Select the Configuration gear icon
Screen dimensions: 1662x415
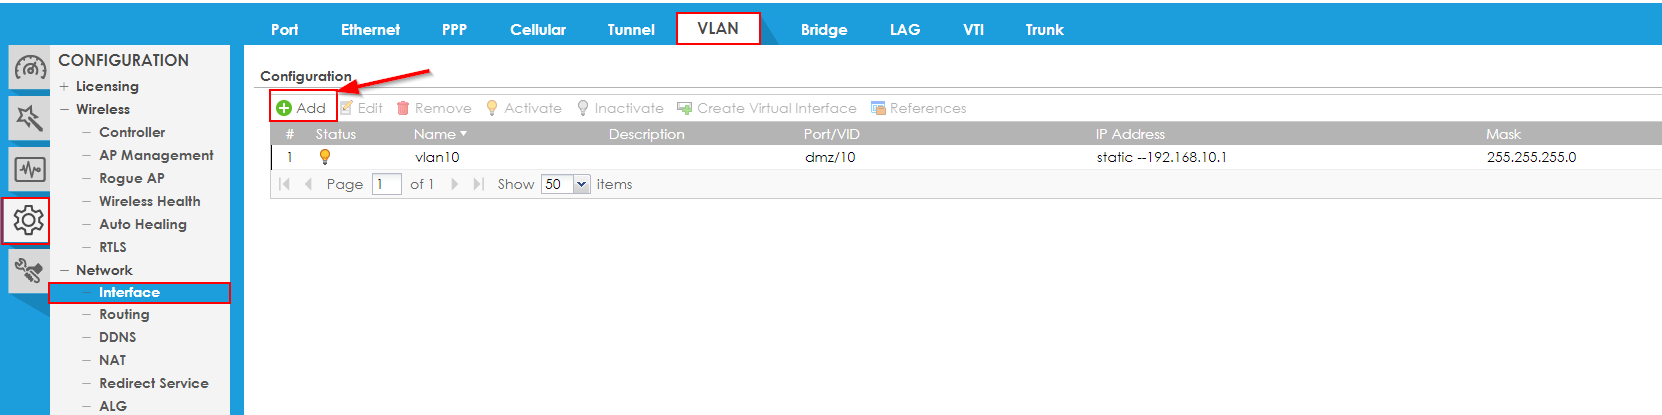(28, 220)
